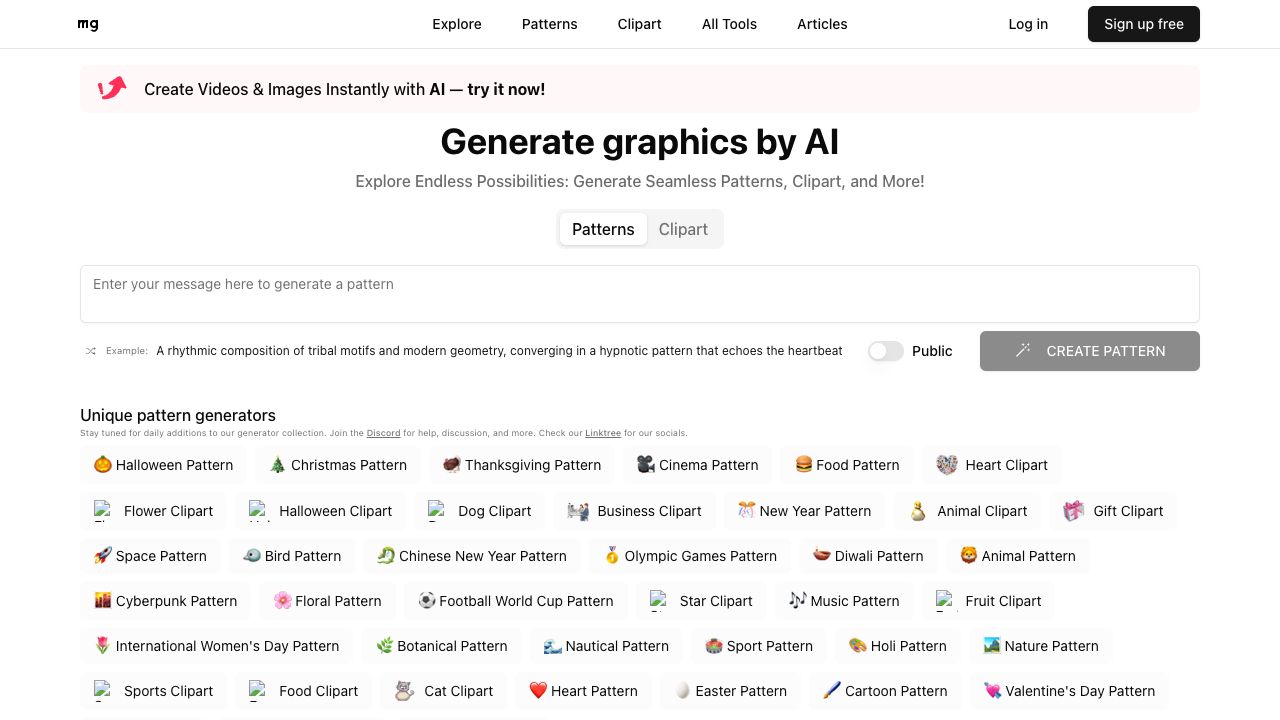
Task: Click the soccer ball Football World Cup icon
Action: (427, 601)
